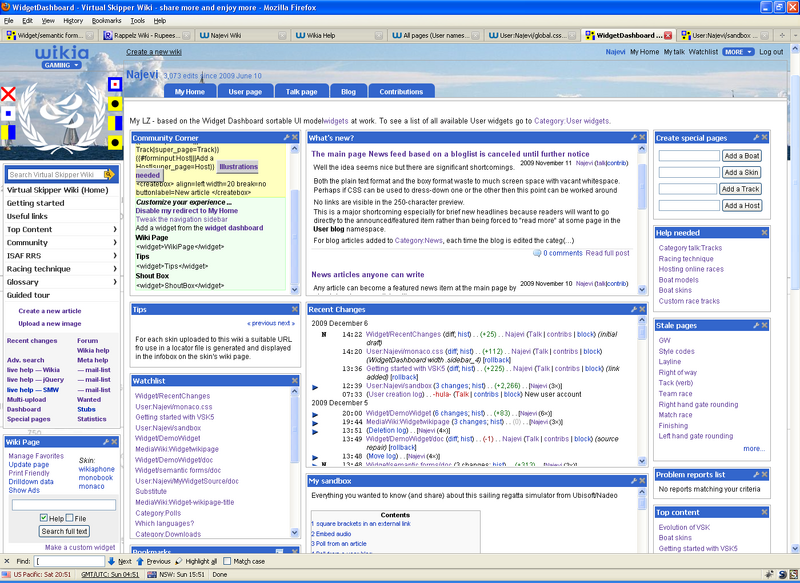Expand grouped changes for MediaWiki:Widgetwikipage
The image size is (800, 583).
coord(315,423)
